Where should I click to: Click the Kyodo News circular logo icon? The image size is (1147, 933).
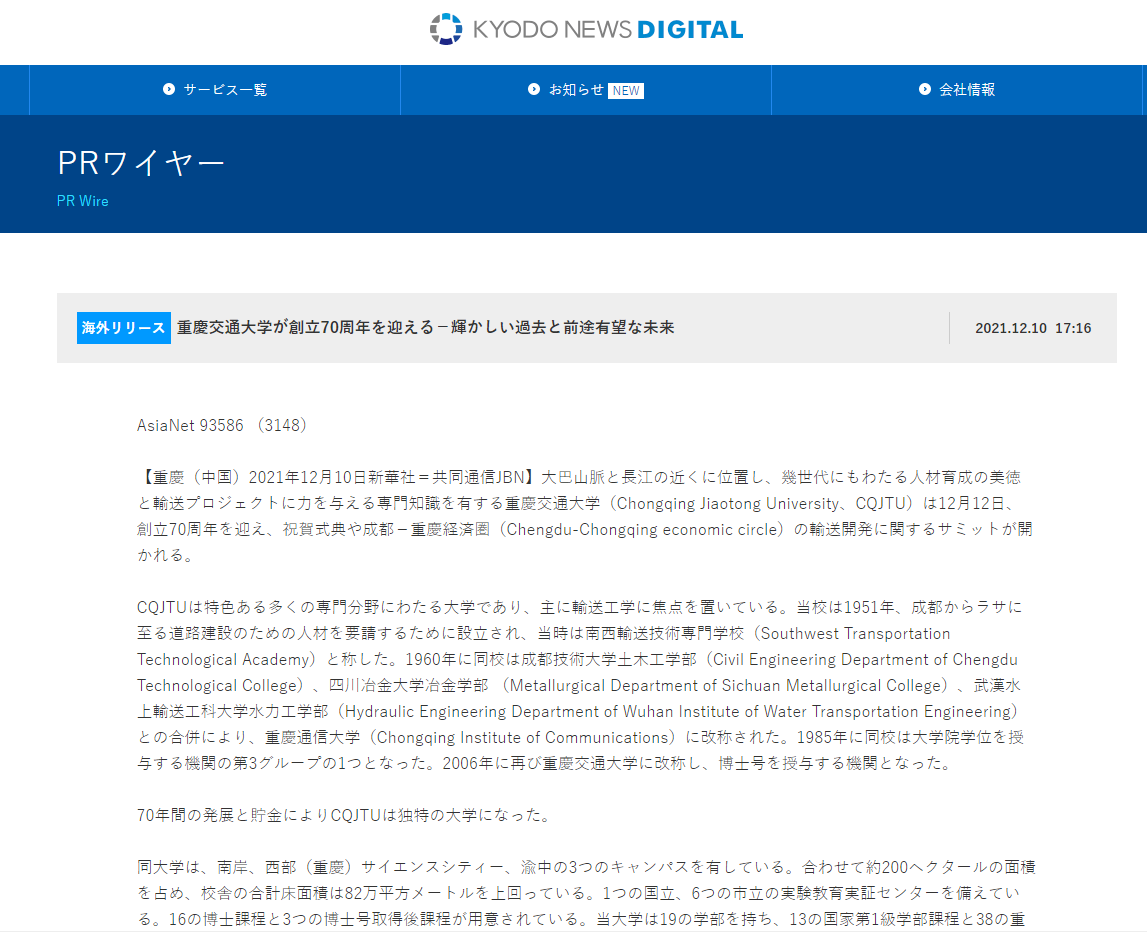pos(446,29)
